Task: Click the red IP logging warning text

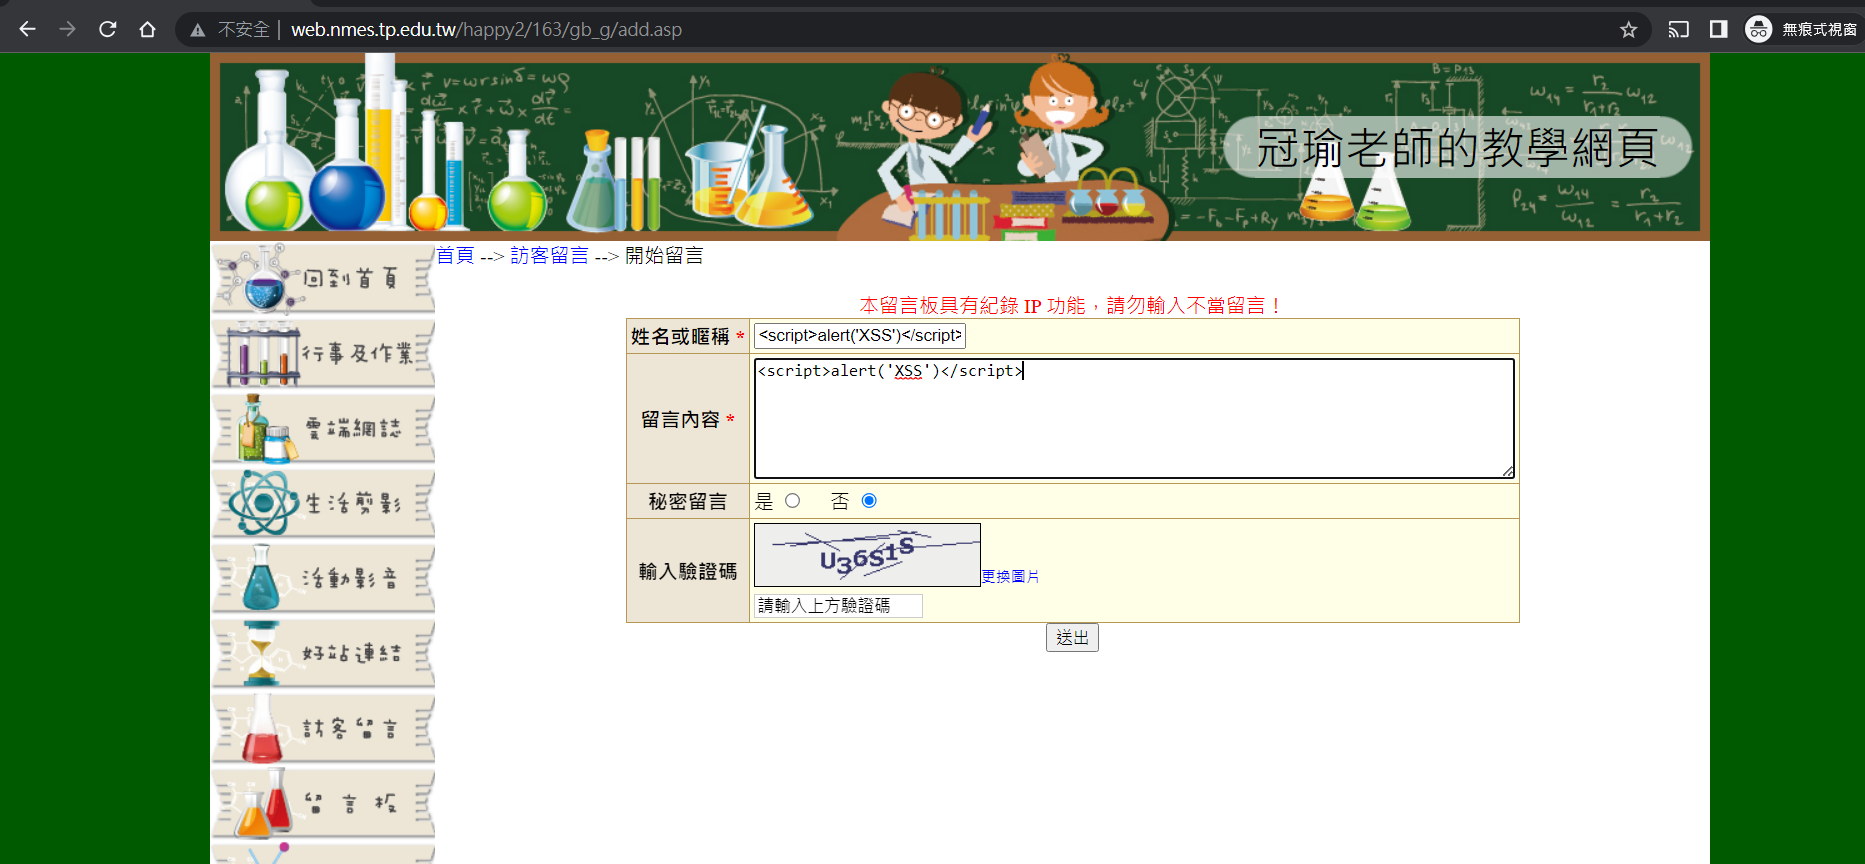Action: point(1072,305)
